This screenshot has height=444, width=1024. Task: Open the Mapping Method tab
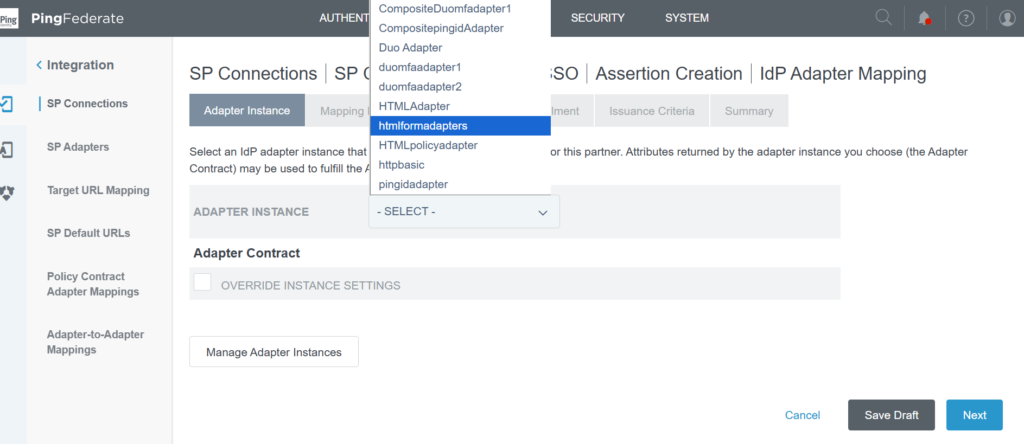click(338, 110)
